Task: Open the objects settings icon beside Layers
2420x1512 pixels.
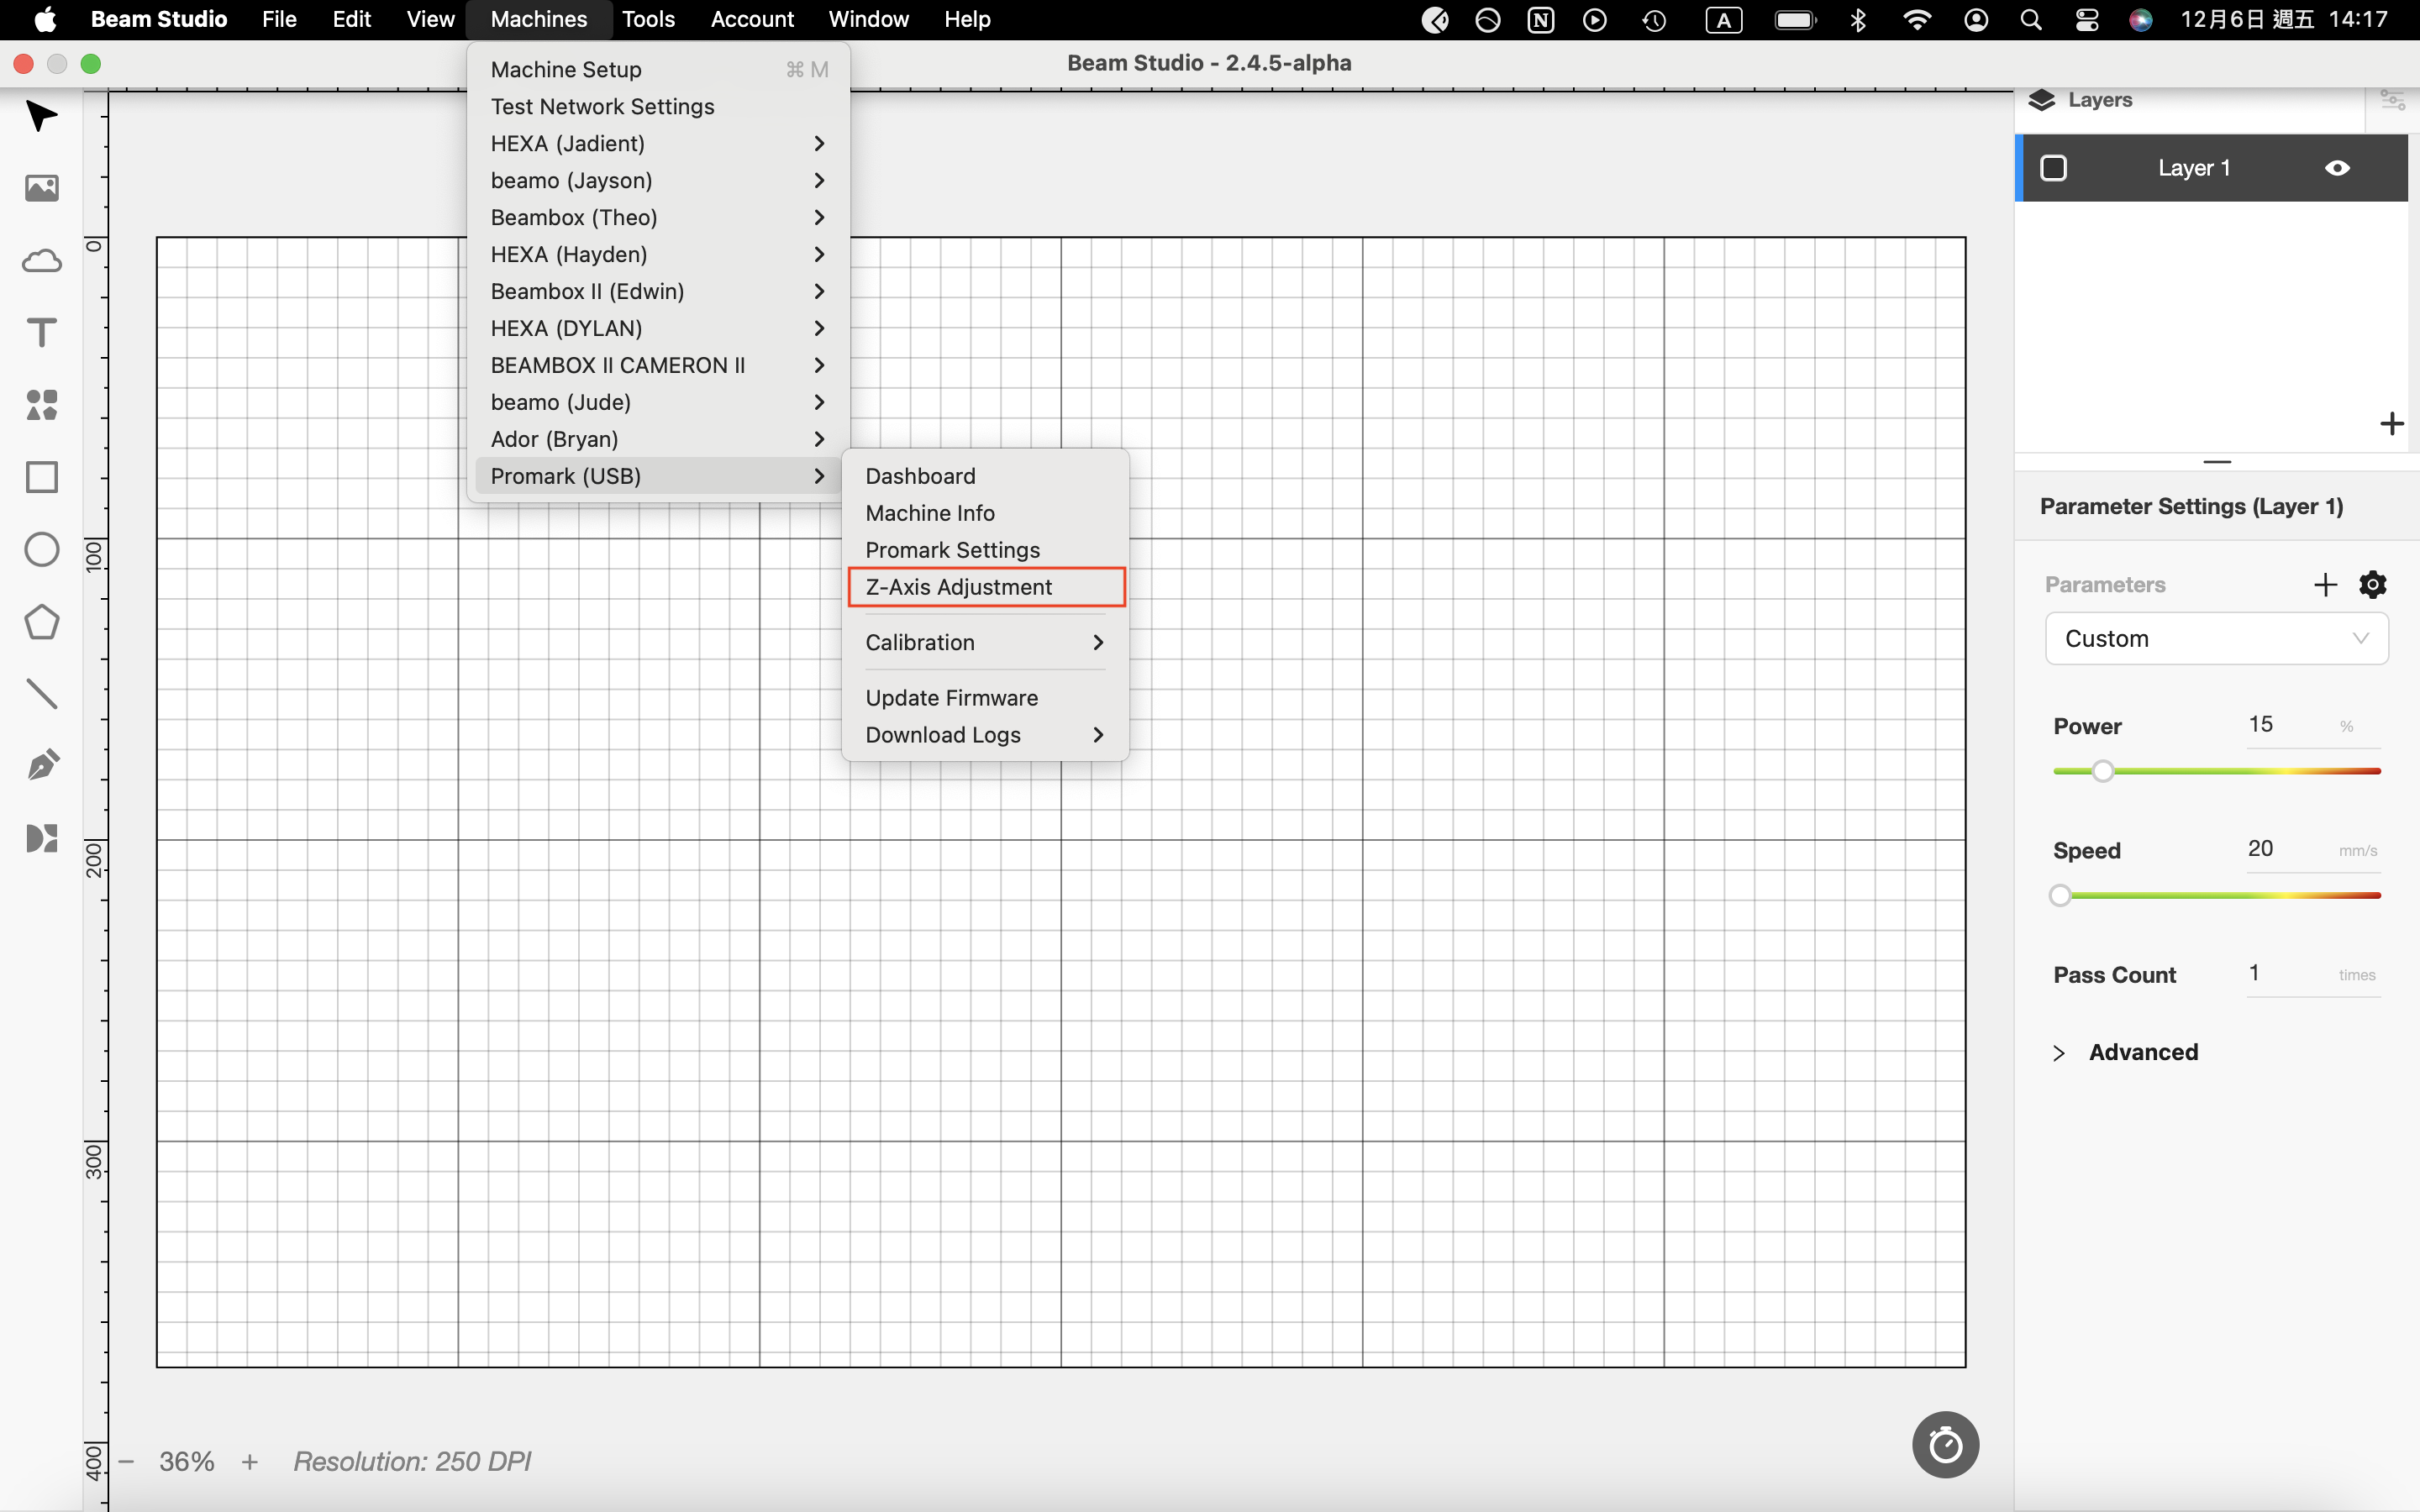Action: (x=2392, y=100)
